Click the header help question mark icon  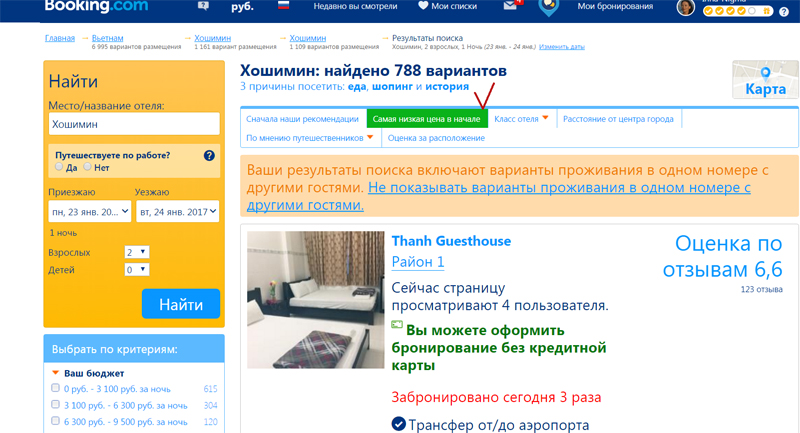click(784, 12)
